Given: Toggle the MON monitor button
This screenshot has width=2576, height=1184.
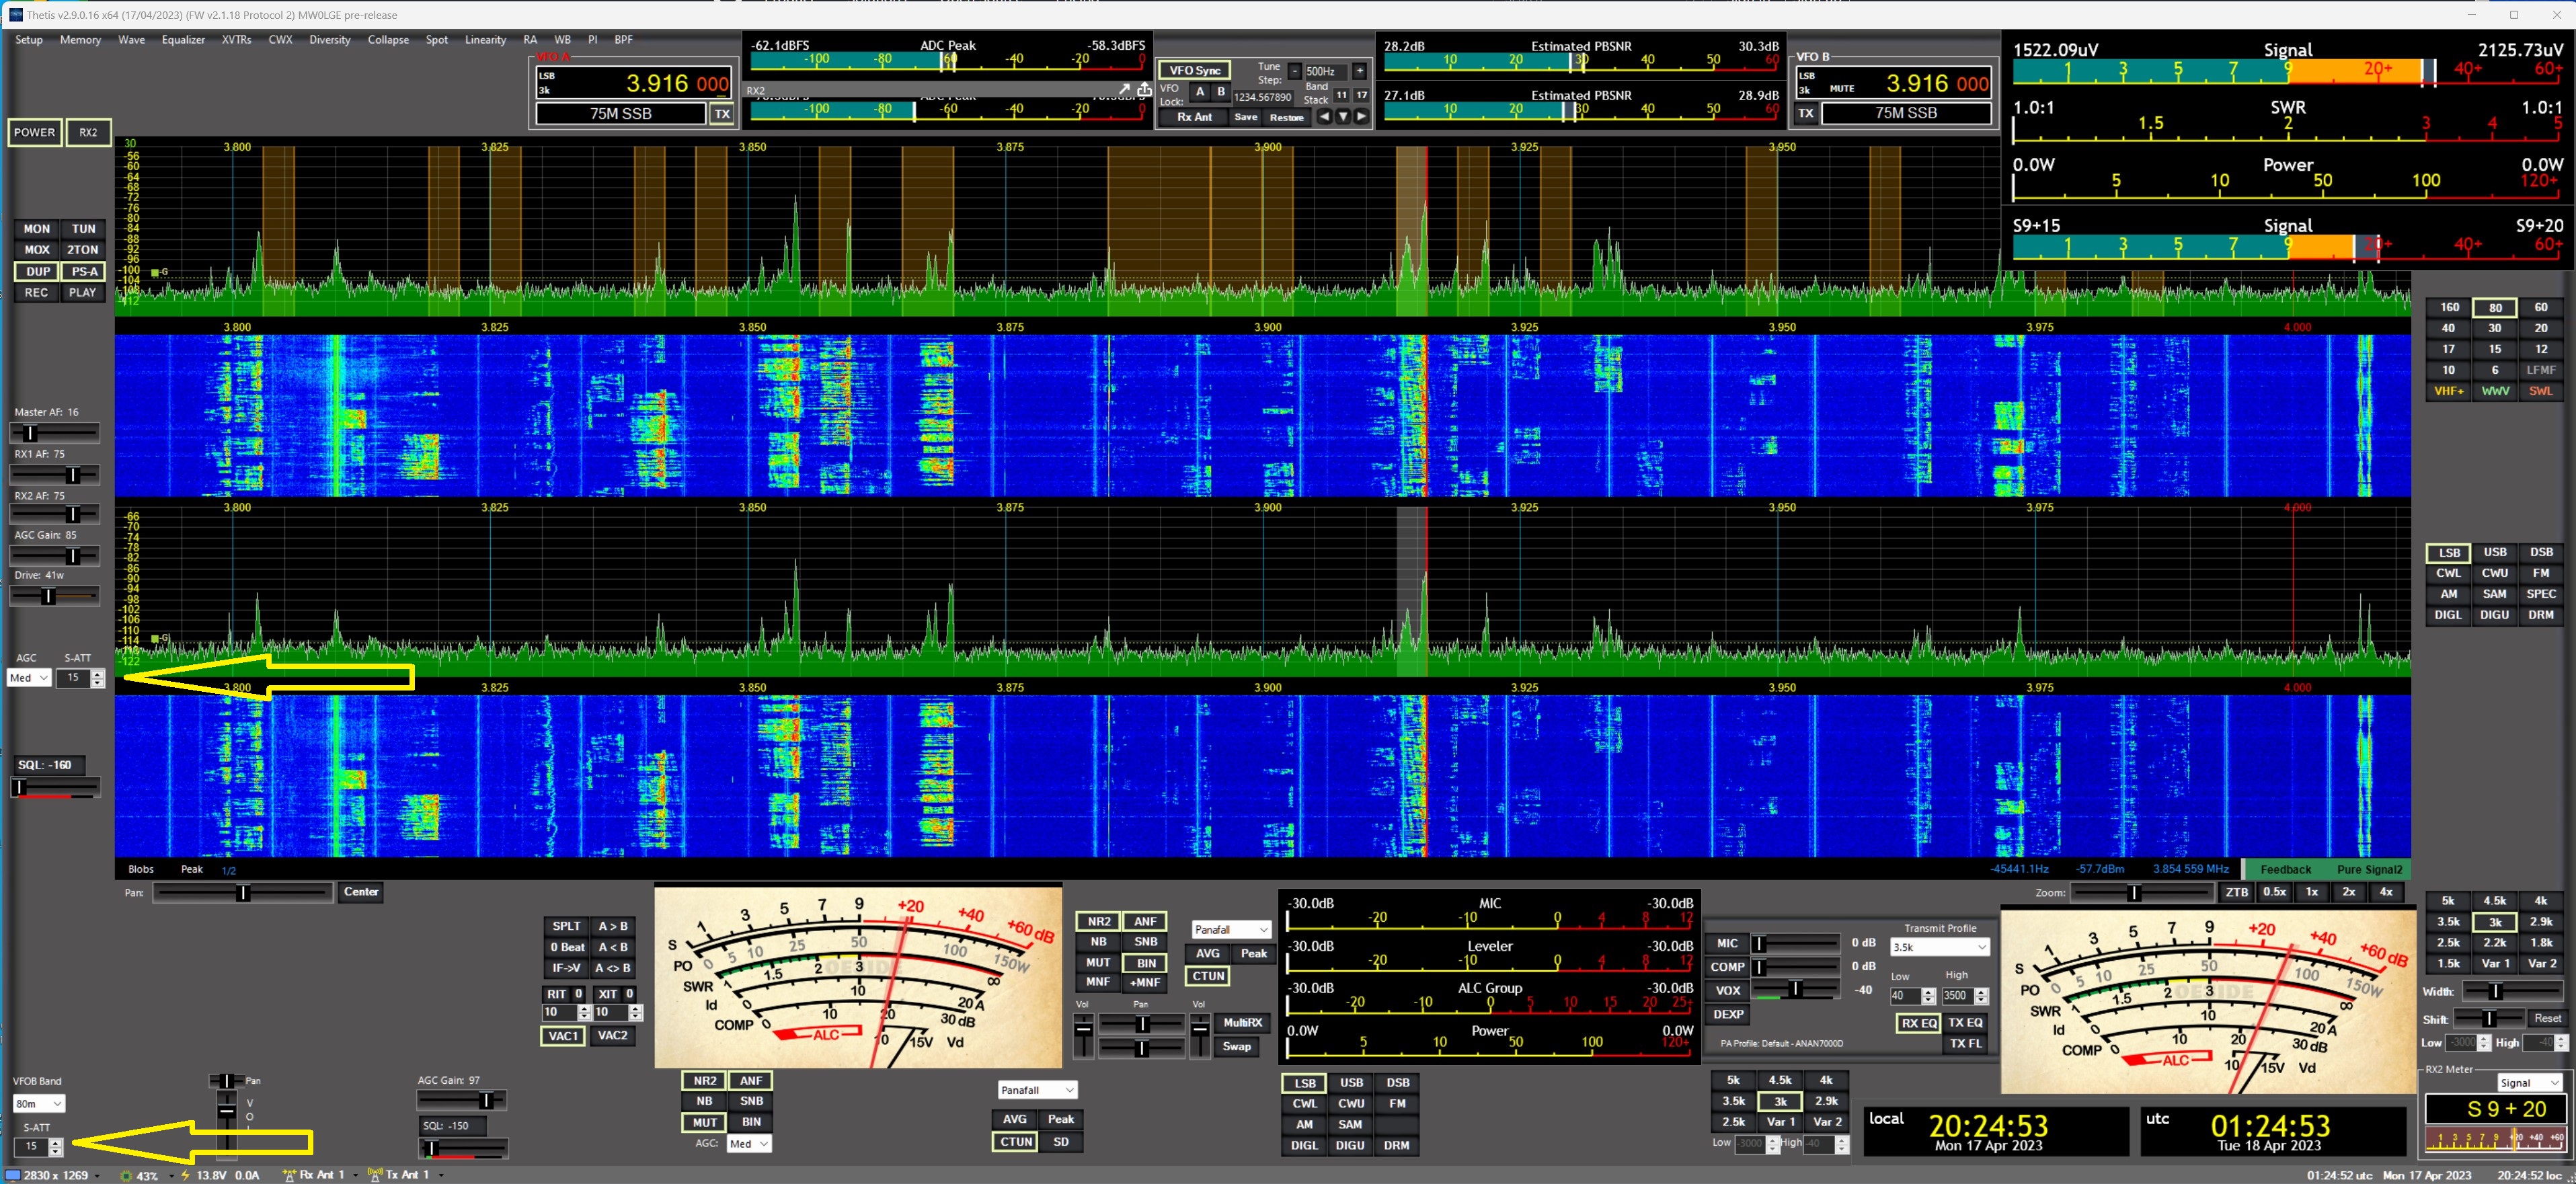Looking at the screenshot, I should tap(37, 229).
